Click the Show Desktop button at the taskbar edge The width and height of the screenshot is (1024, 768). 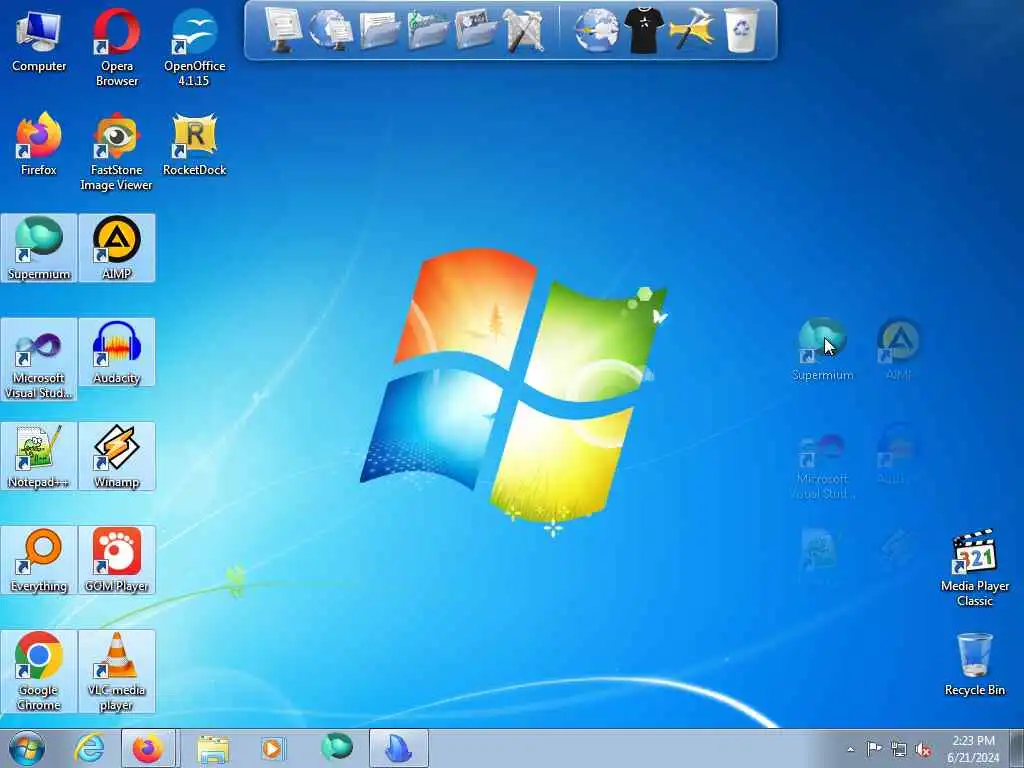[1017, 749]
